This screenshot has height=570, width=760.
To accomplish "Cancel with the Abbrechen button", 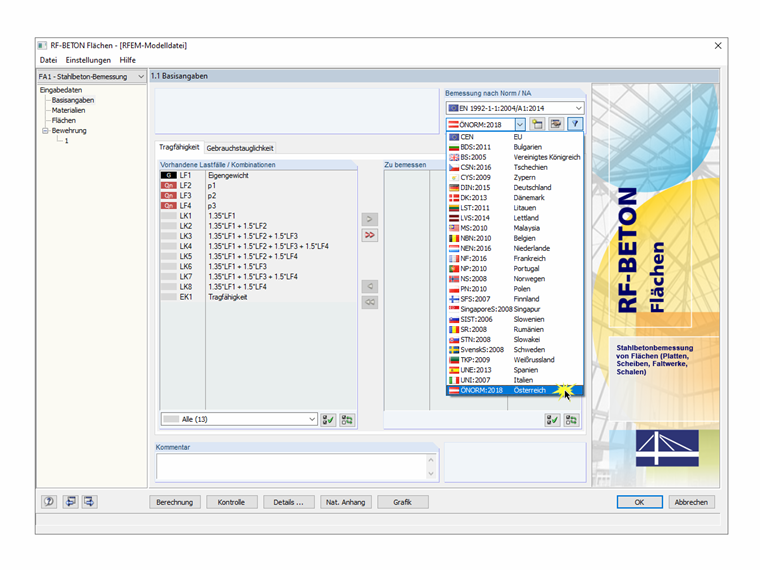I will 691,502.
